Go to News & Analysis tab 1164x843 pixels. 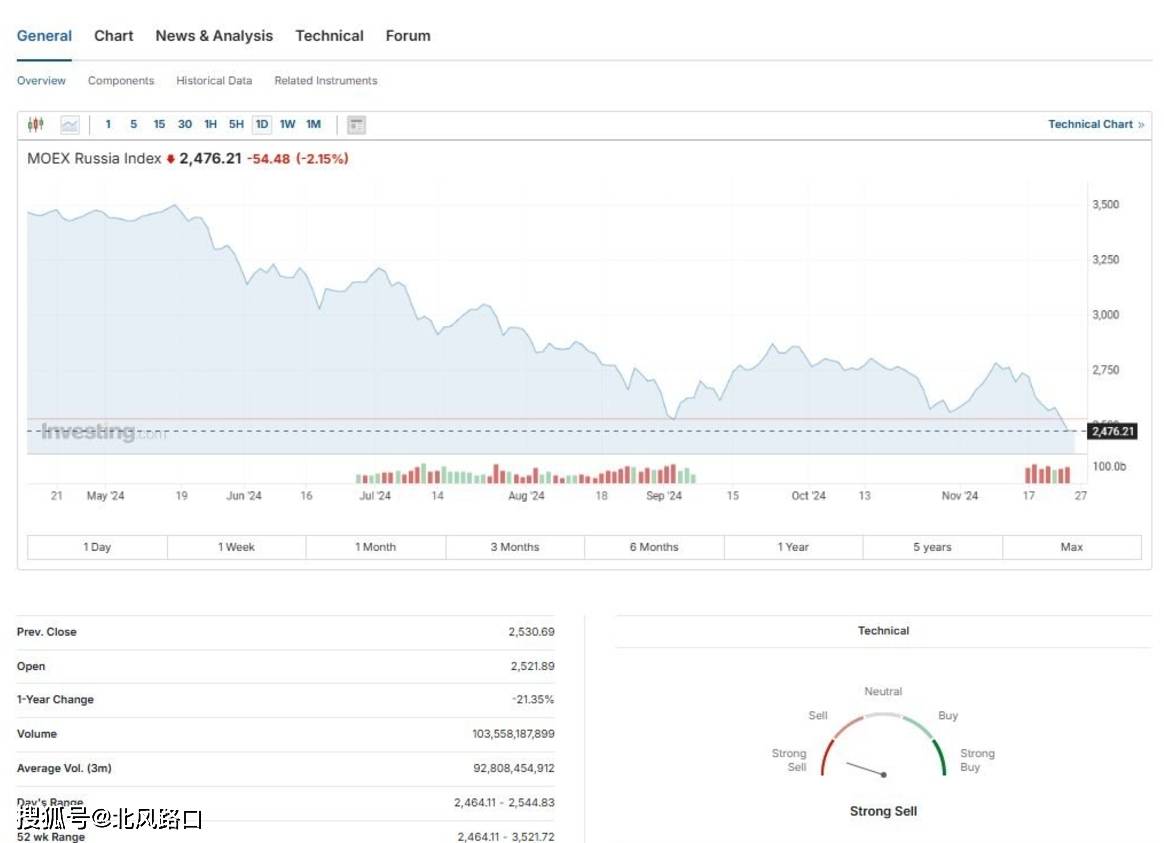[x=214, y=36]
